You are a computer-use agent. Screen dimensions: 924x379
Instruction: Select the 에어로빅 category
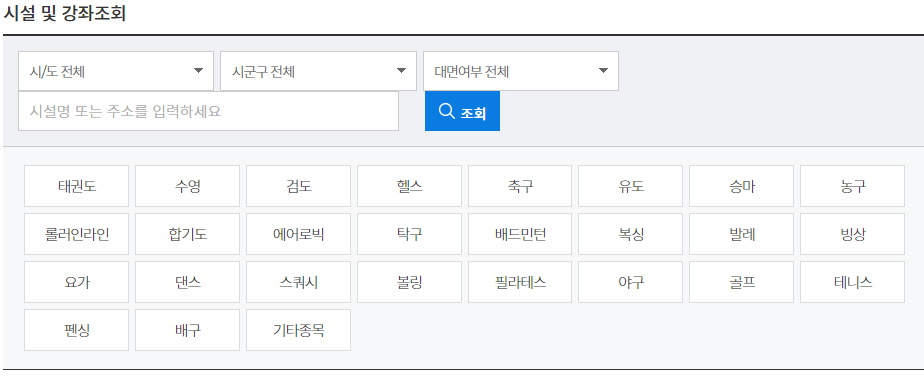pyautogui.click(x=298, y=234)
